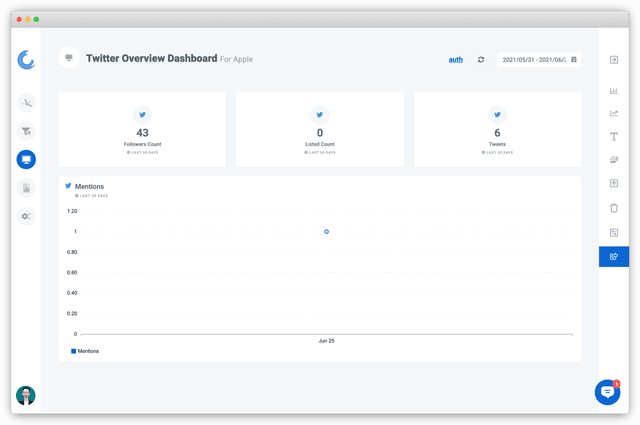Click the auth link
Viewport: 640px width, 425px height.
[456, 60]
